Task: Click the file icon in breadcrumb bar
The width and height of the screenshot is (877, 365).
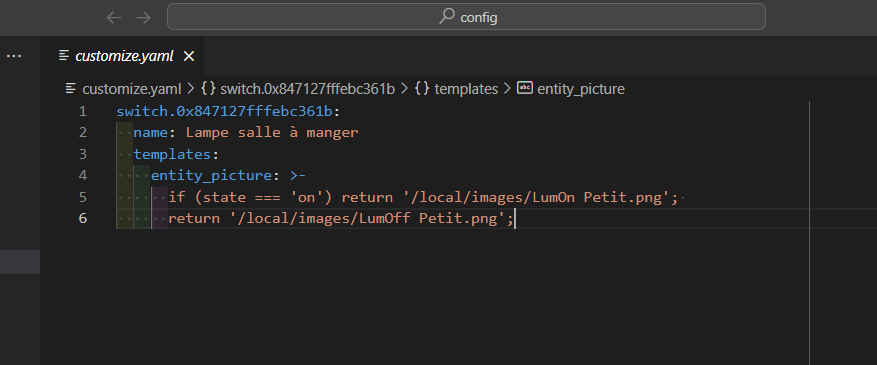Action: click(70, 88)
